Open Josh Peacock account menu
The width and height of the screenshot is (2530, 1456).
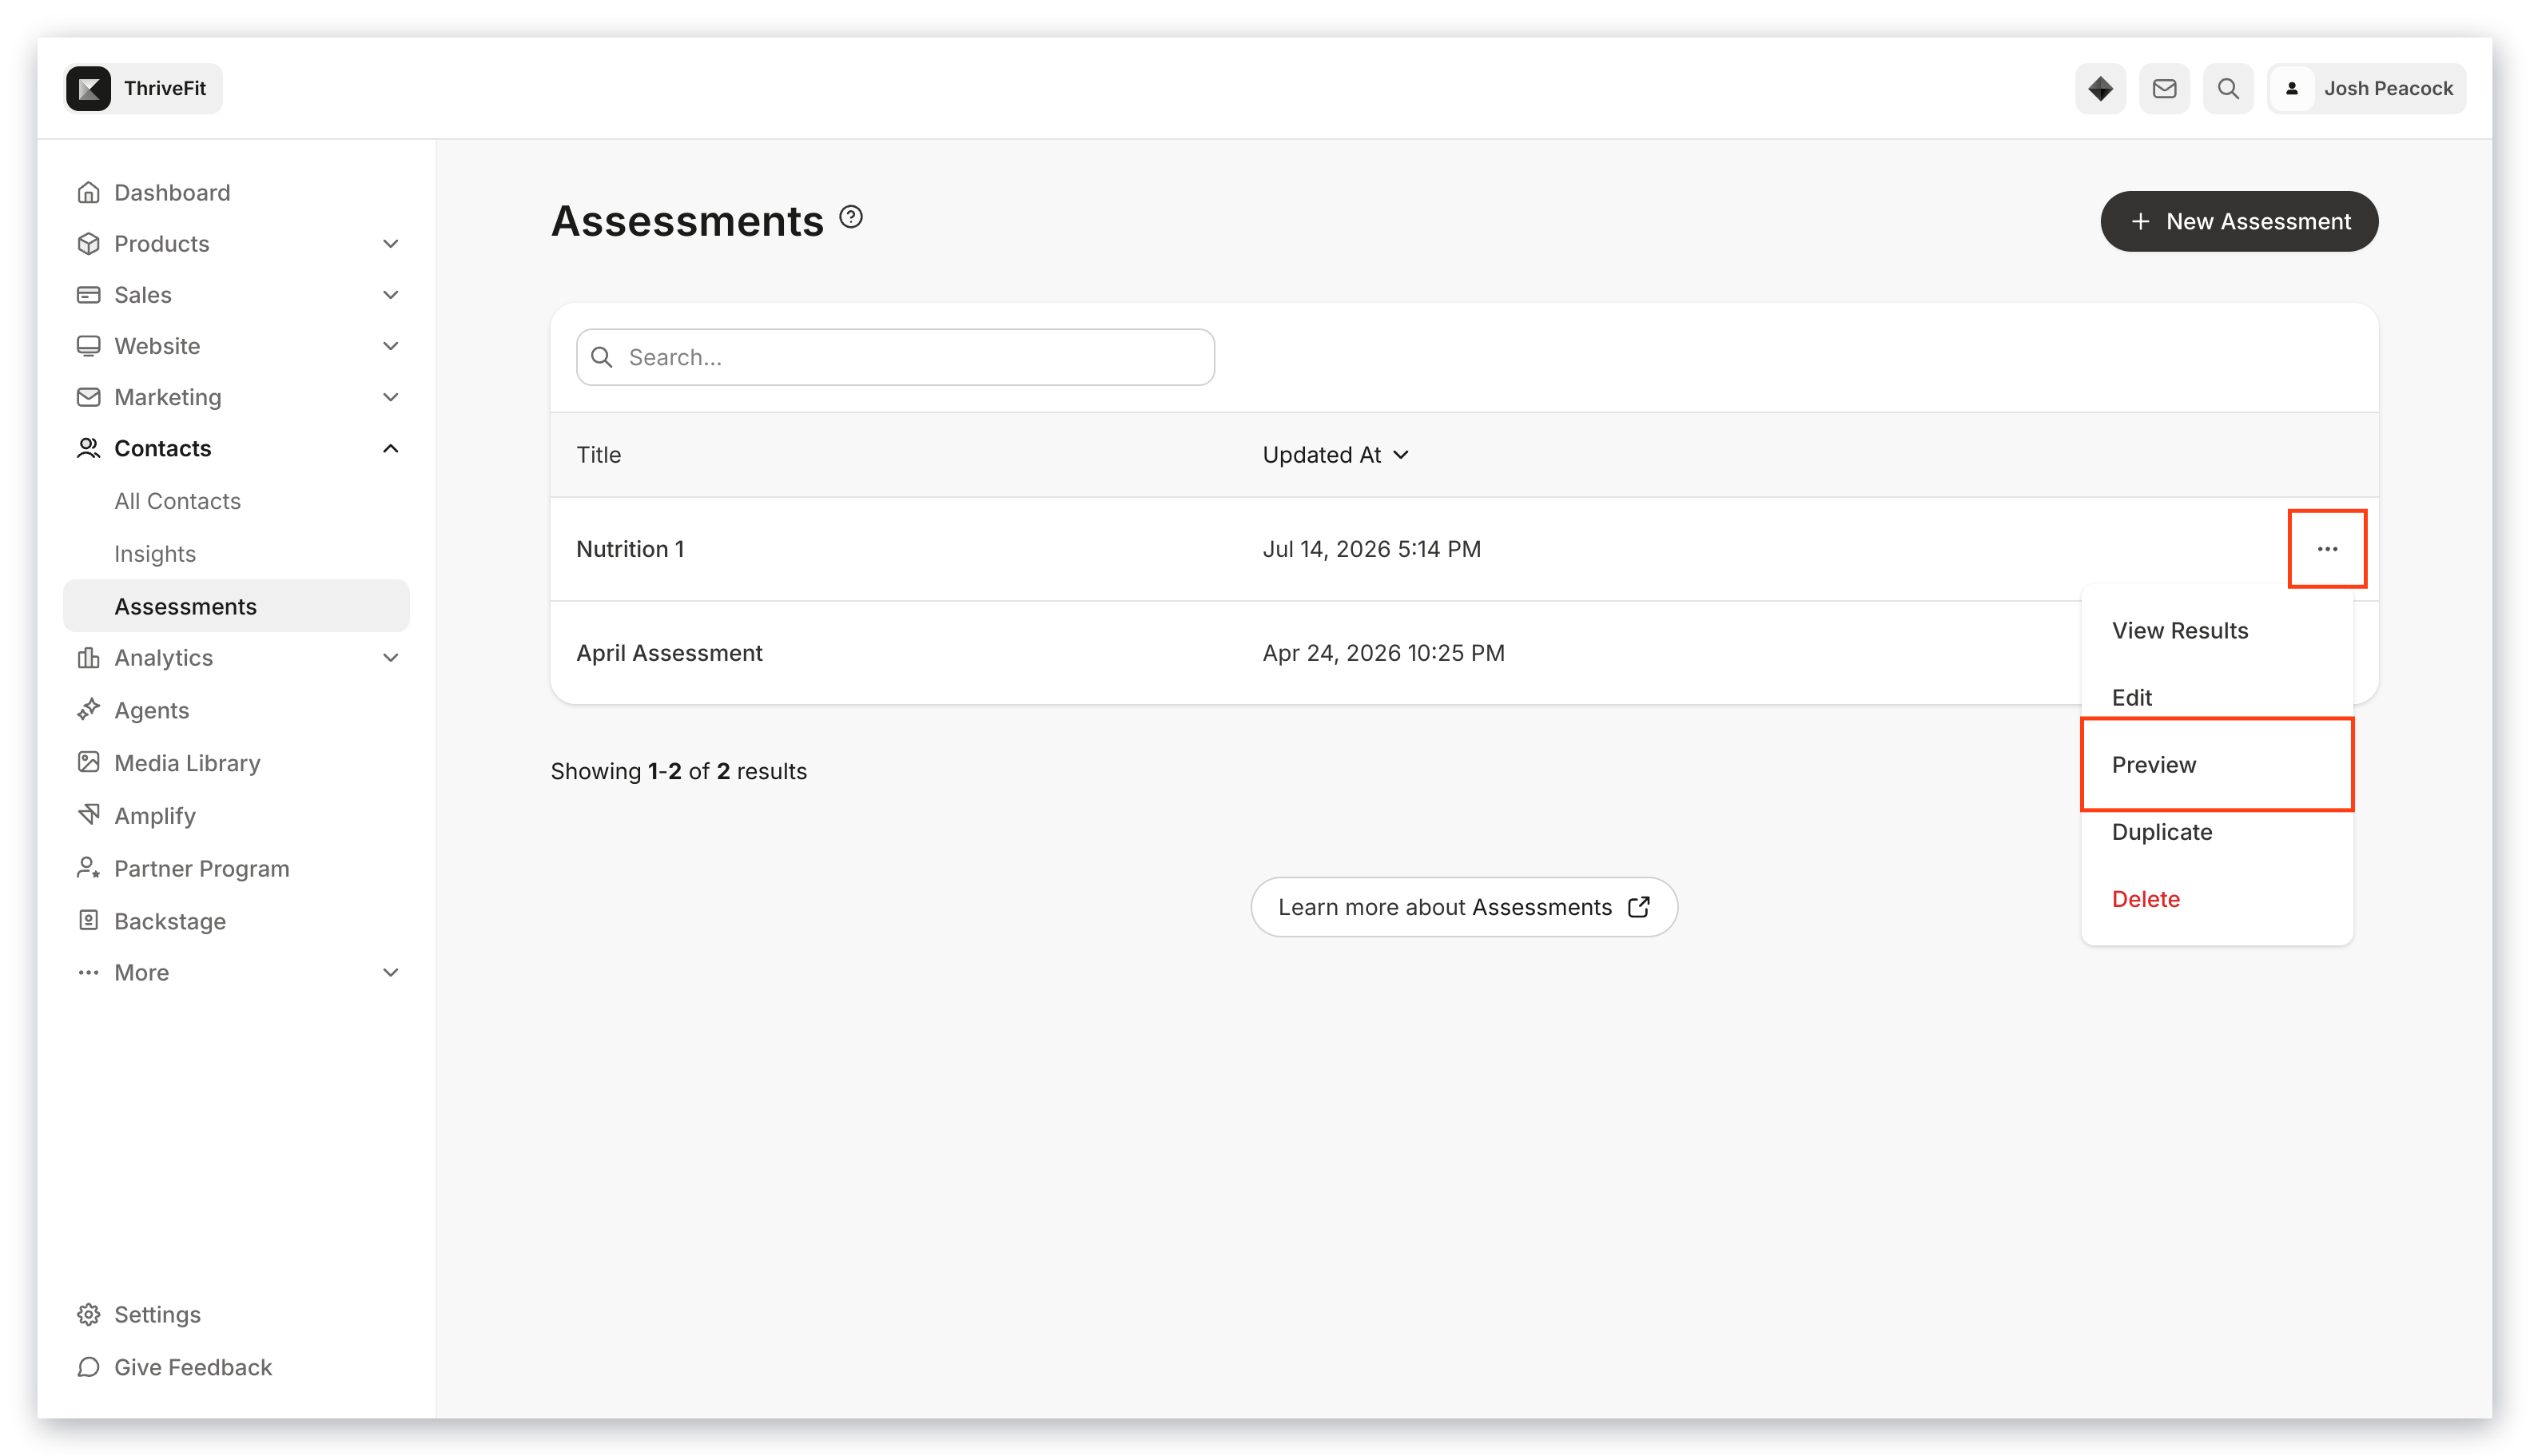pyautogui.click(x=2366, y=88)
